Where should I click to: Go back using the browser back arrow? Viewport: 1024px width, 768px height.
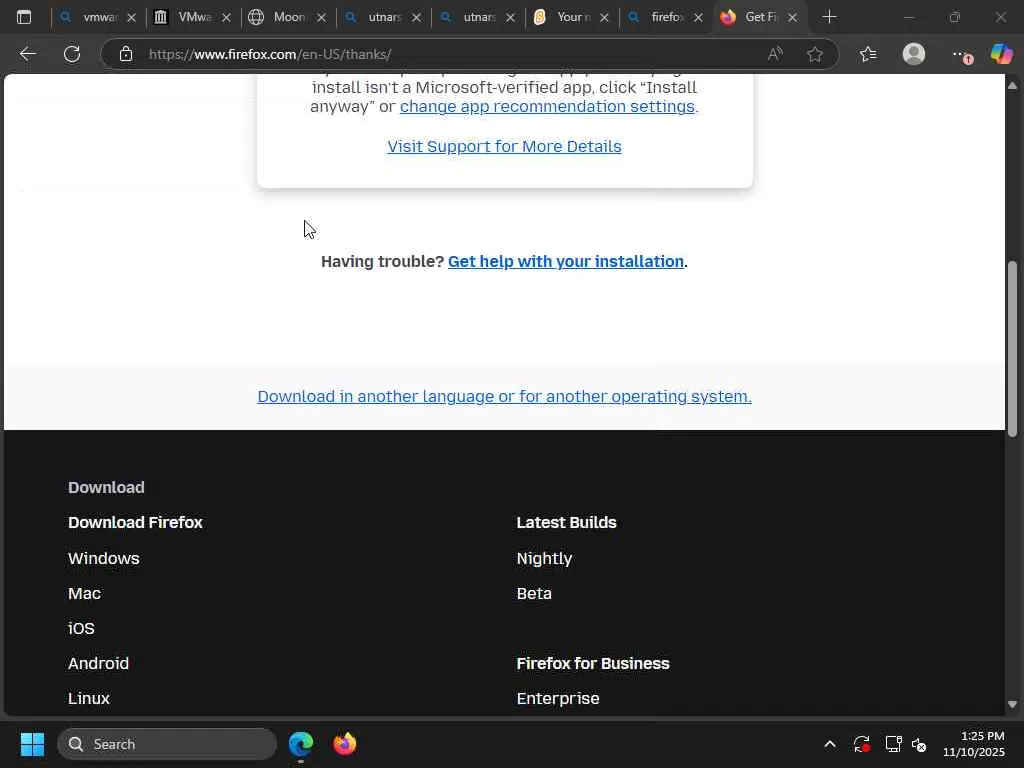pyautogui.click(x=28, y=54)
